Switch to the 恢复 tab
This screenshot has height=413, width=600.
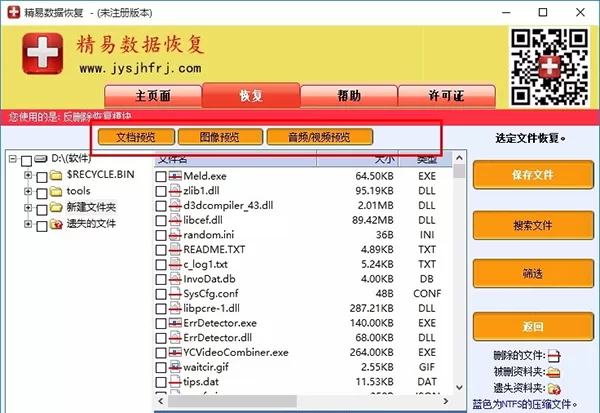[x=251, y=95]
